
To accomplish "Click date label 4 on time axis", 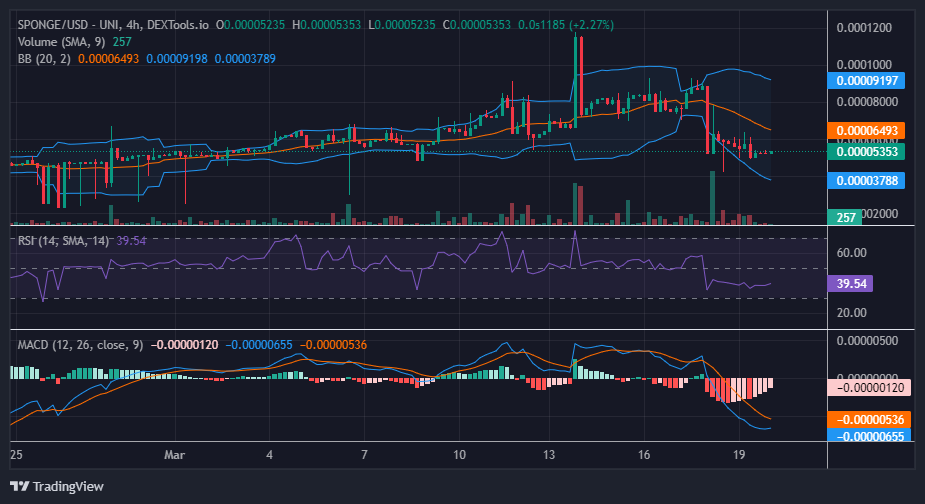I will [270, 455].
